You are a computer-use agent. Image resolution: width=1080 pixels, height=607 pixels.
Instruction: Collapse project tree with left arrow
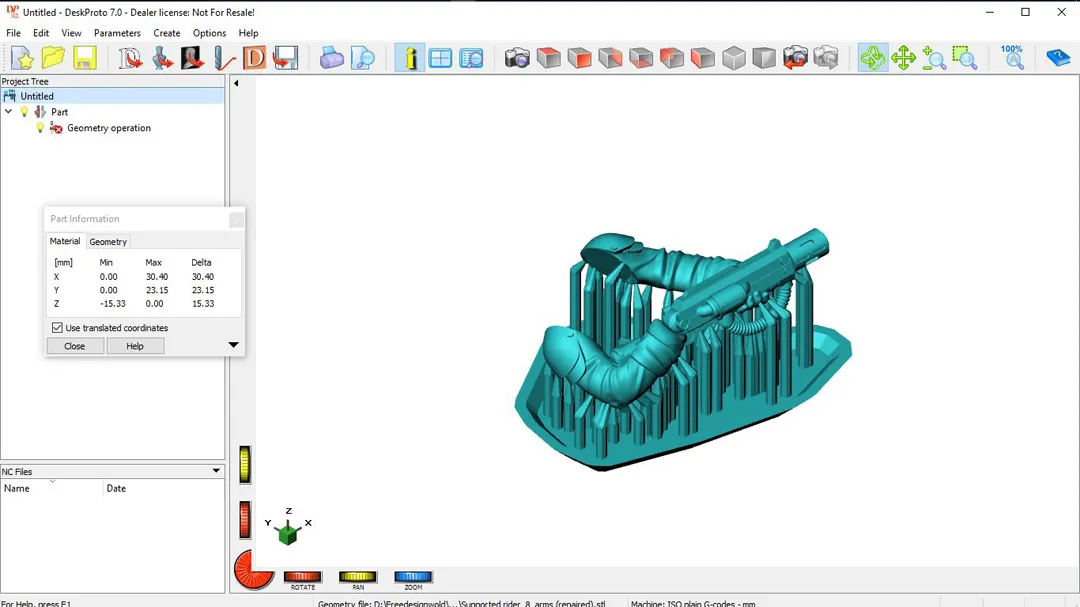point(236,83)
